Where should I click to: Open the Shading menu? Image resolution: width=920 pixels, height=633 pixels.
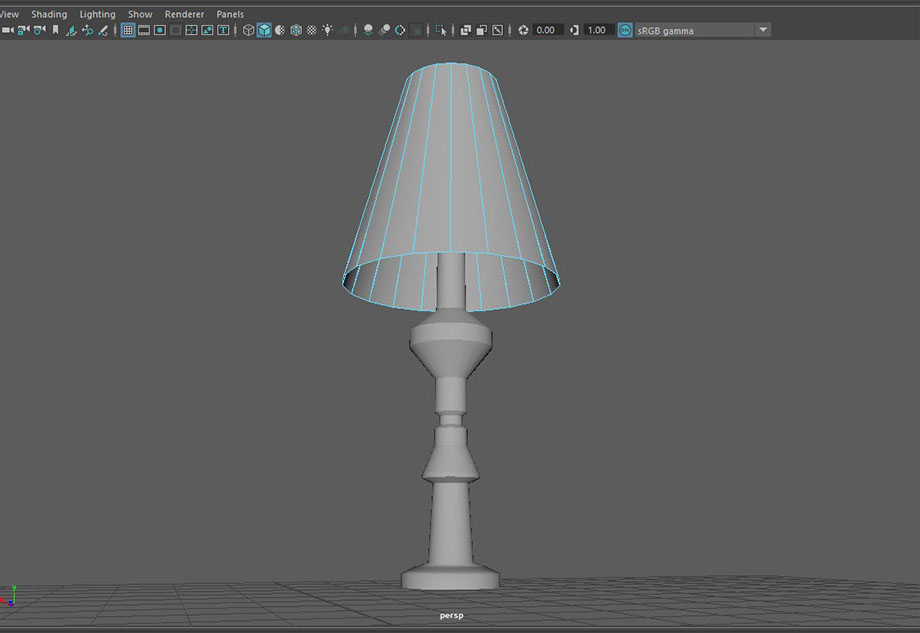pyautogui.click(x=49, y=14)
